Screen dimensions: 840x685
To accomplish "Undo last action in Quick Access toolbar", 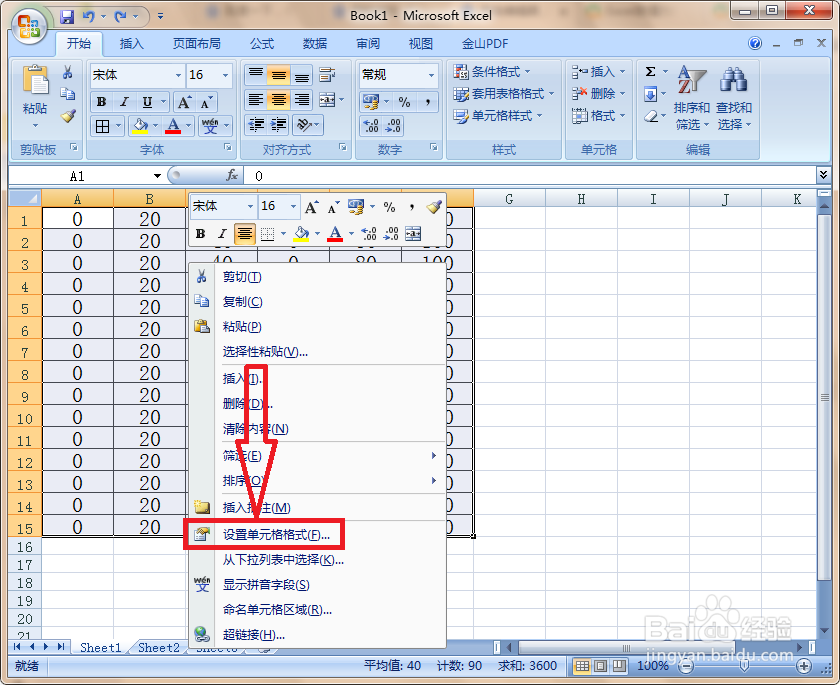I will (88, 17).
